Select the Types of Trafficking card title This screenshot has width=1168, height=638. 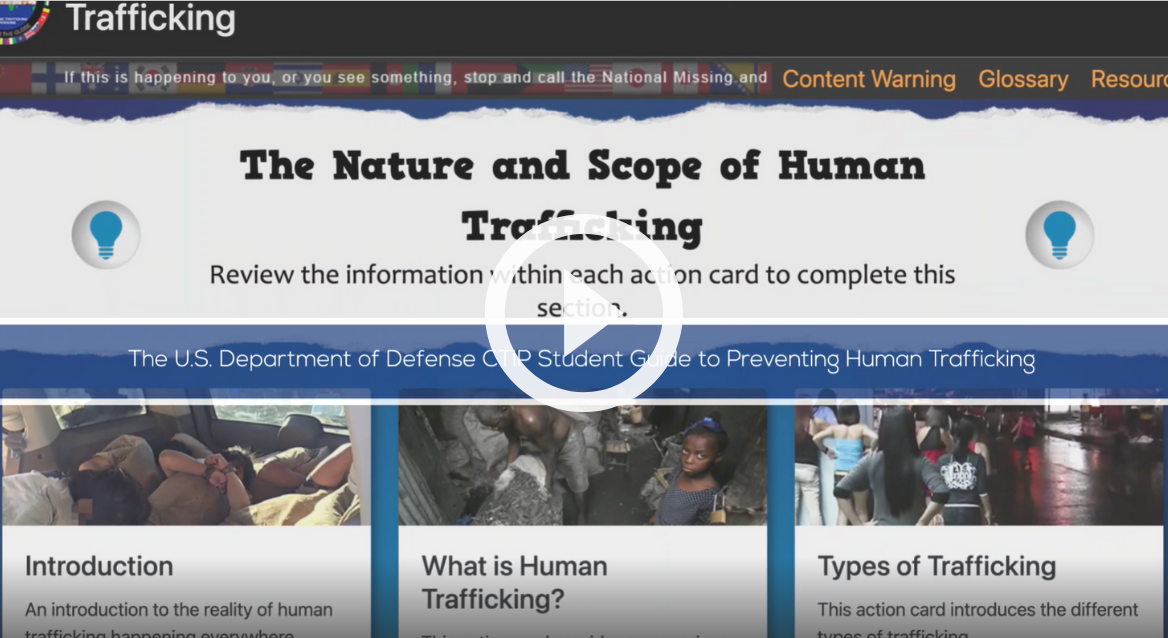[936, 566]
